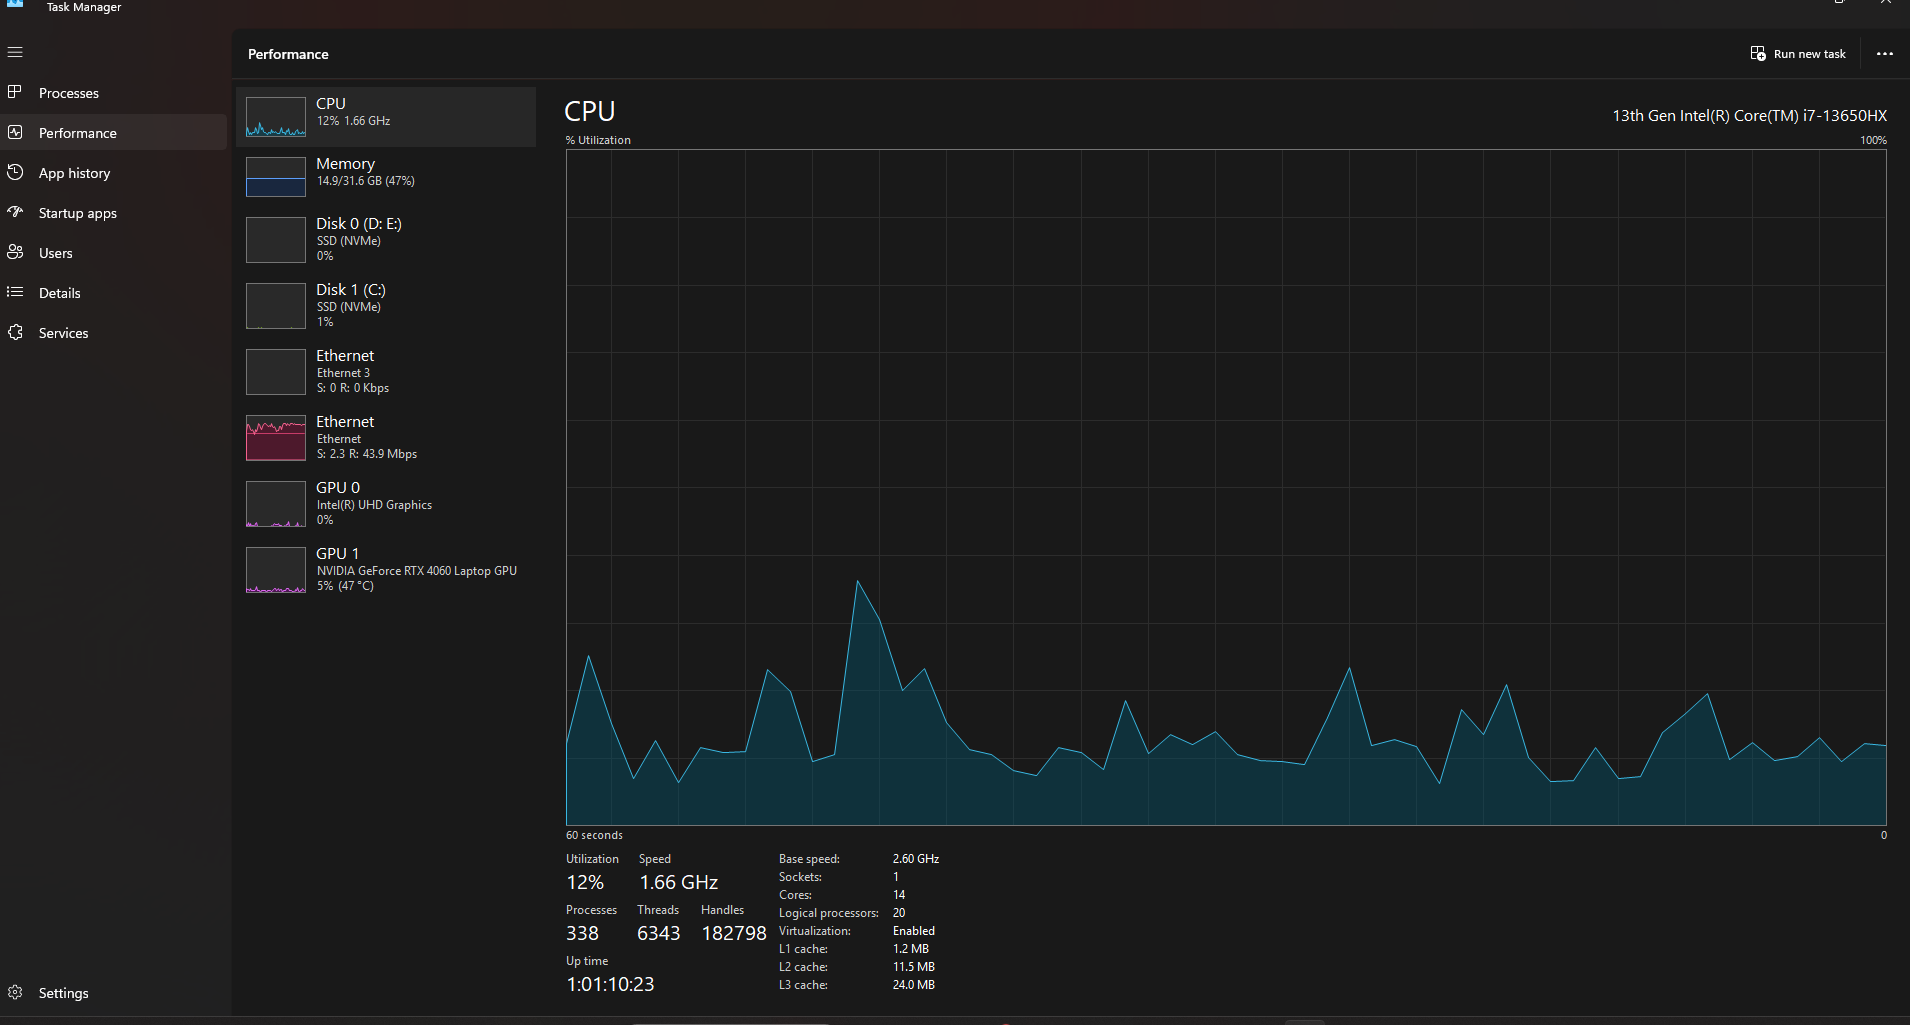1910x1025 pixels.
Task: Select the Performance page in sidebar
Action: click(114, 132)
